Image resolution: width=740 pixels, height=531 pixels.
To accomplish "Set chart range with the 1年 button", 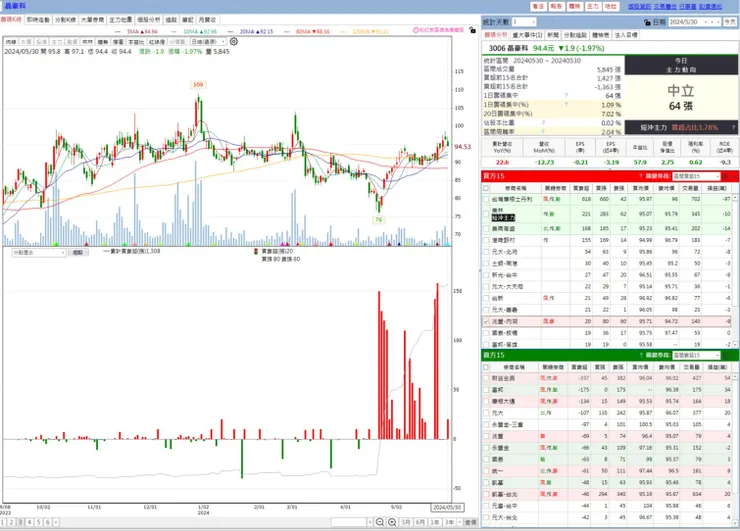I will tap(435, 522).
